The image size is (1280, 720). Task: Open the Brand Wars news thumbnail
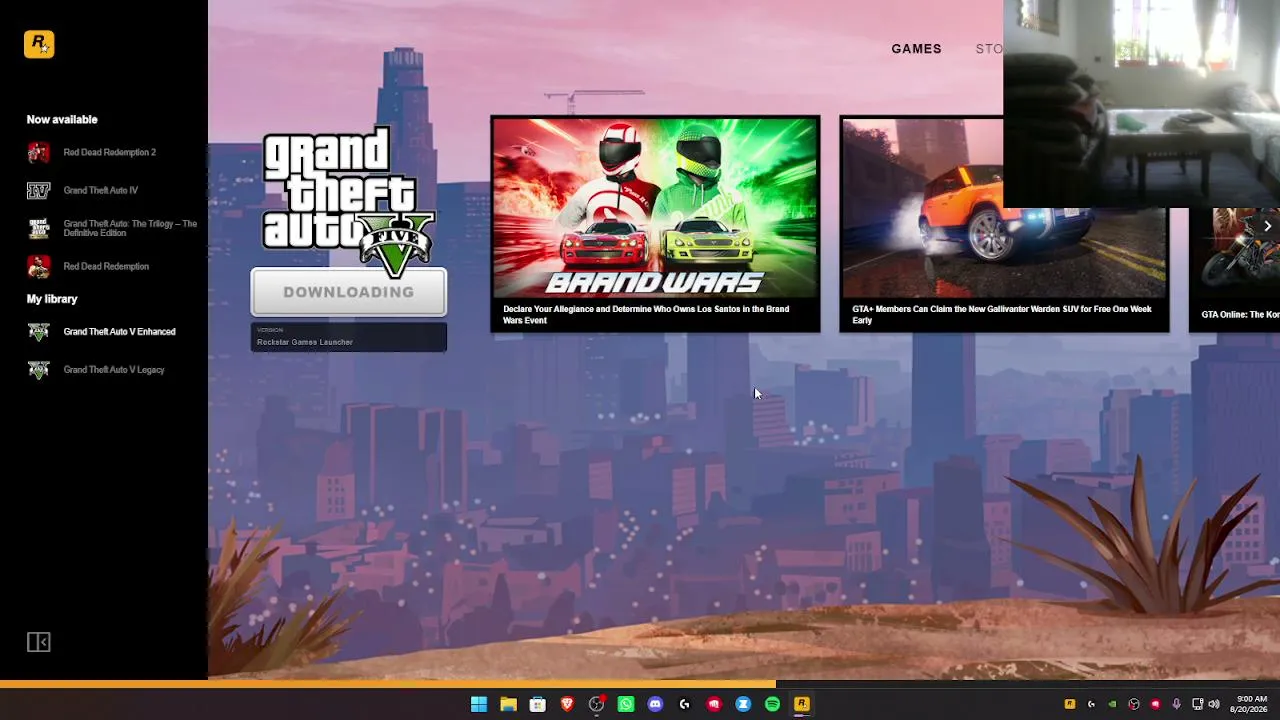655,208
